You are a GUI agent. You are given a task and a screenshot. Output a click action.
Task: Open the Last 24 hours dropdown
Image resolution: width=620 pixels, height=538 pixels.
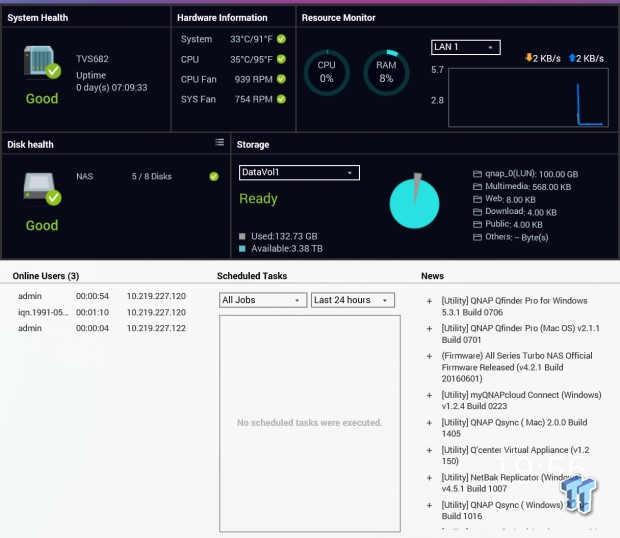pos(353,300)
